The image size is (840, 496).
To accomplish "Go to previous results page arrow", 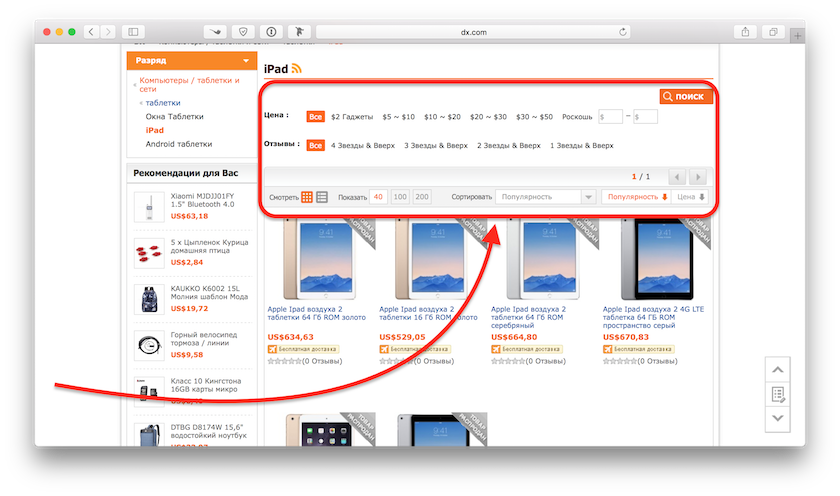I will pyautogui.click(x=677, y=177).
